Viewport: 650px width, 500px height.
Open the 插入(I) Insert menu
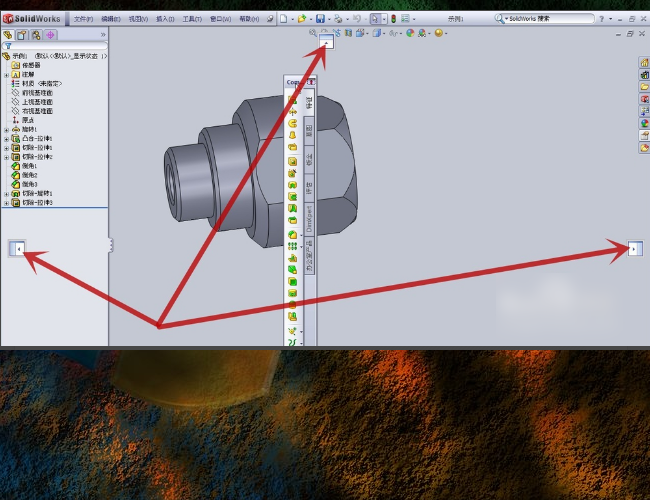click(165, 19)
